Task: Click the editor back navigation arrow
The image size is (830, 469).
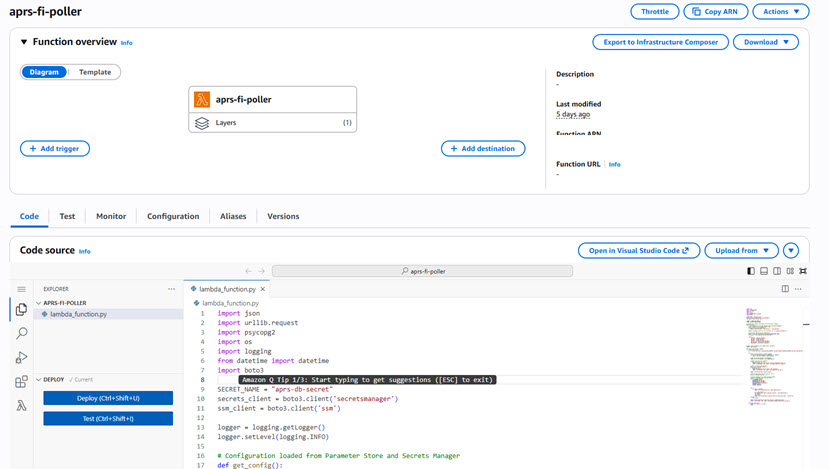Action: point(249,271)
